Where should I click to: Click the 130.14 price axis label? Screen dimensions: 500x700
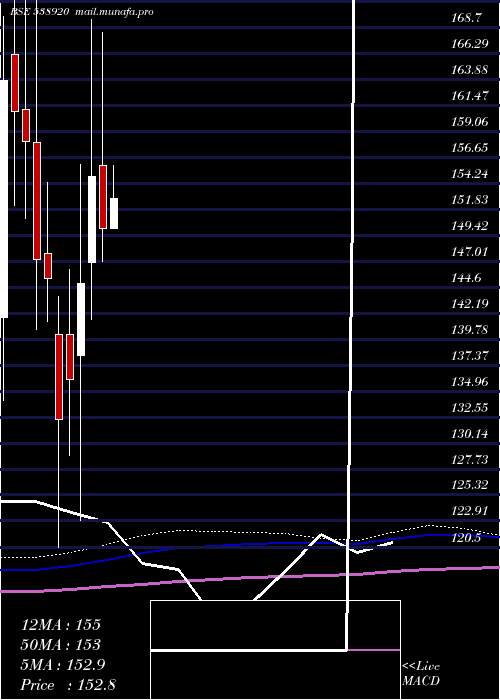470,433
